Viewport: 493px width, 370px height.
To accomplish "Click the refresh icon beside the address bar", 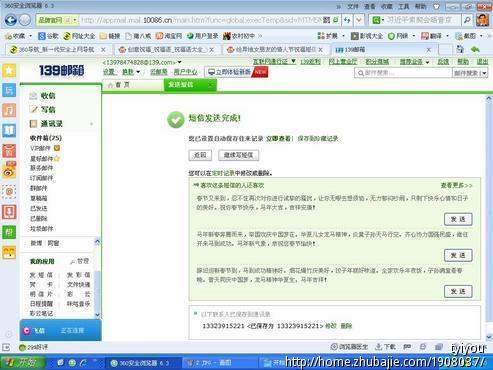I will coord(347,20).
